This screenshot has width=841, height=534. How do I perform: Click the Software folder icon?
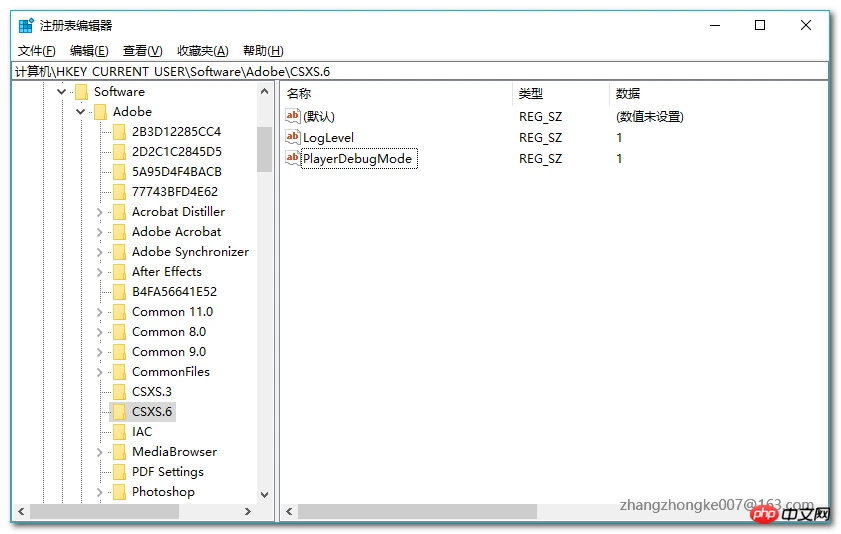point(82,92)
